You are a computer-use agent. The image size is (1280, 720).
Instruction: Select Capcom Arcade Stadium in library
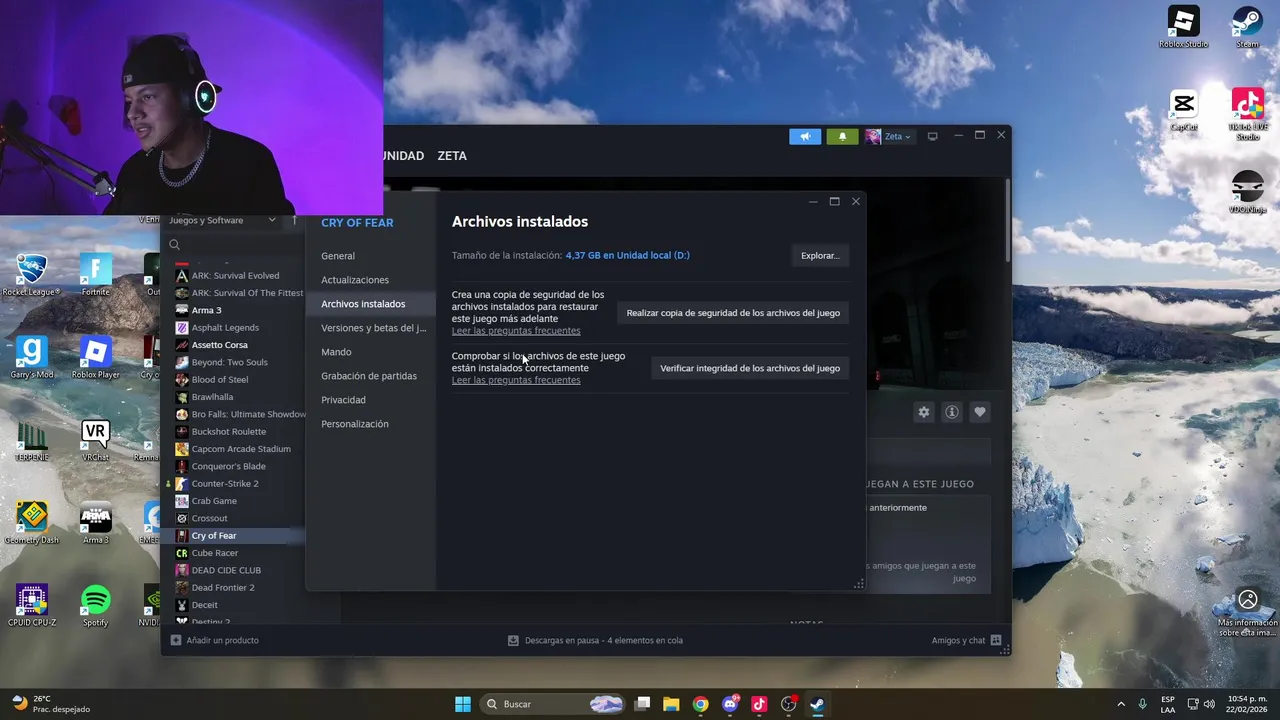235,449
